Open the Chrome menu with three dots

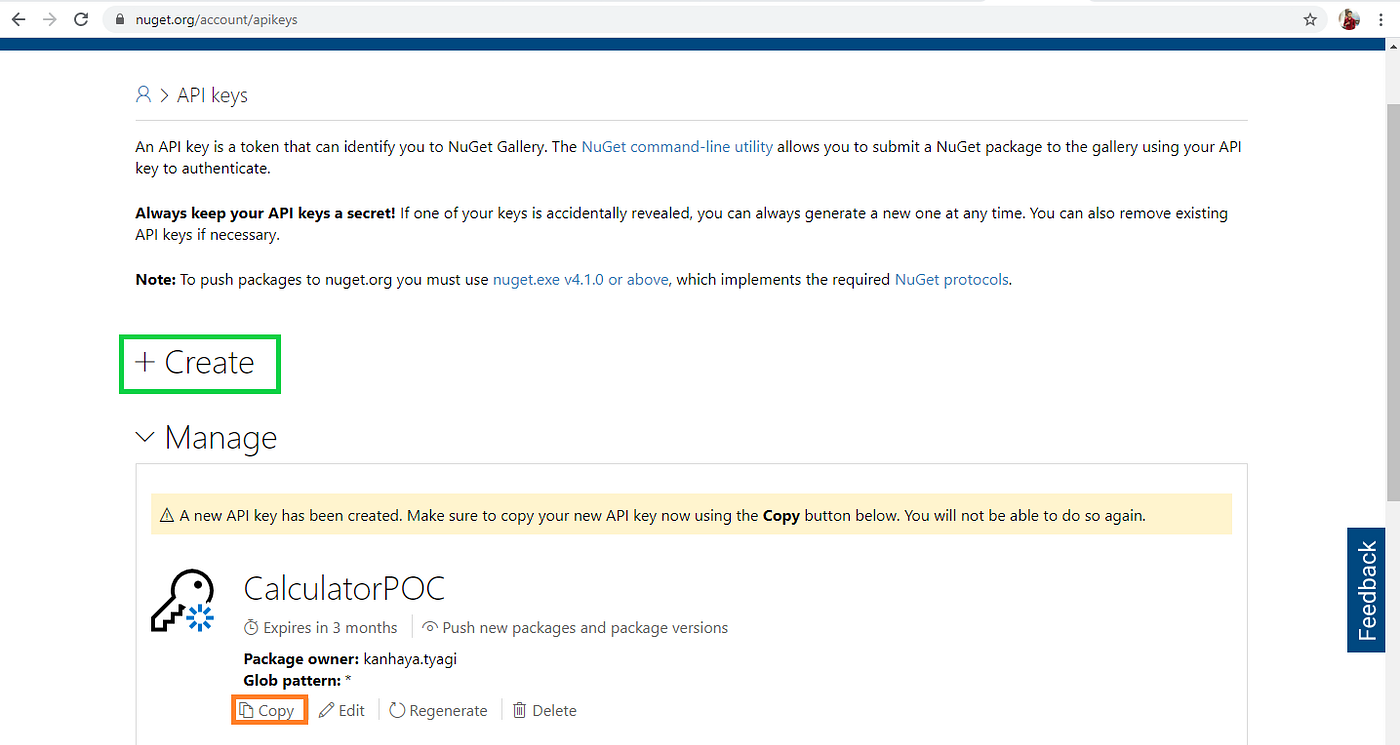[1381, 18]
